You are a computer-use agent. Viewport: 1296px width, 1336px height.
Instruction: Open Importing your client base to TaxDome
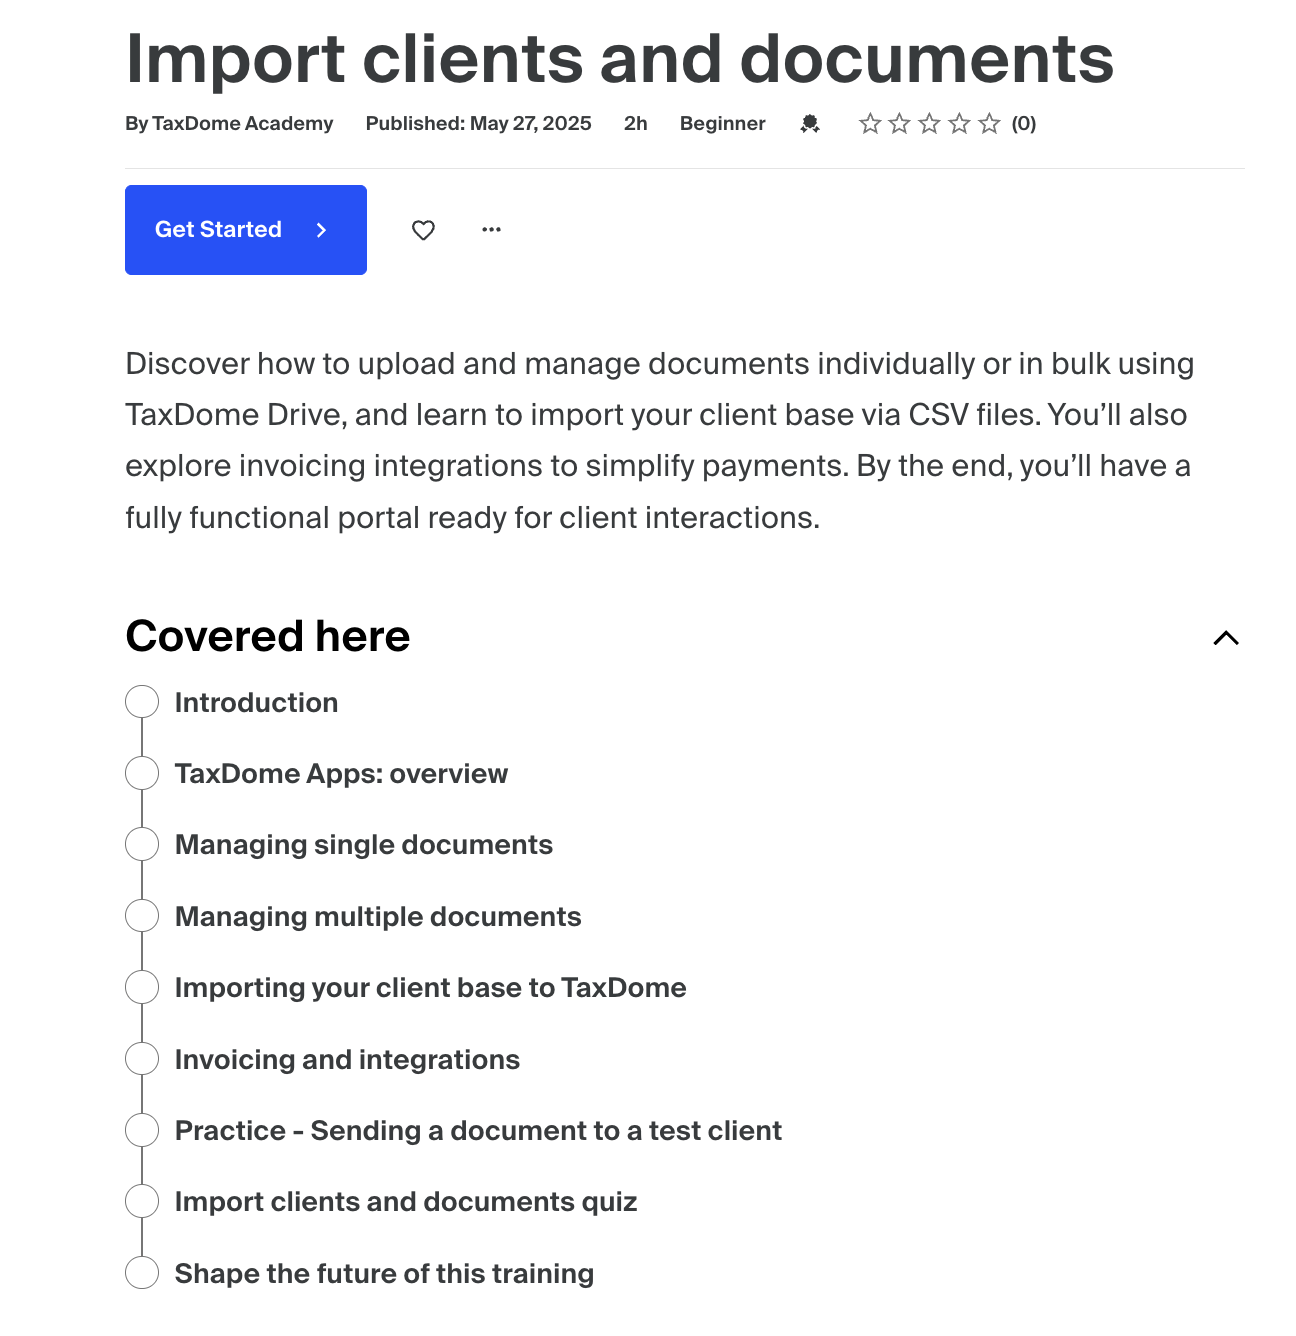coord(430,988)
